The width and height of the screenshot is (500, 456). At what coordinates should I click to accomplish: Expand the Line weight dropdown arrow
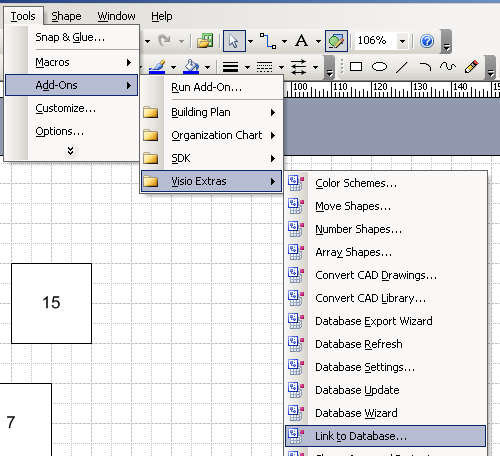247,67
